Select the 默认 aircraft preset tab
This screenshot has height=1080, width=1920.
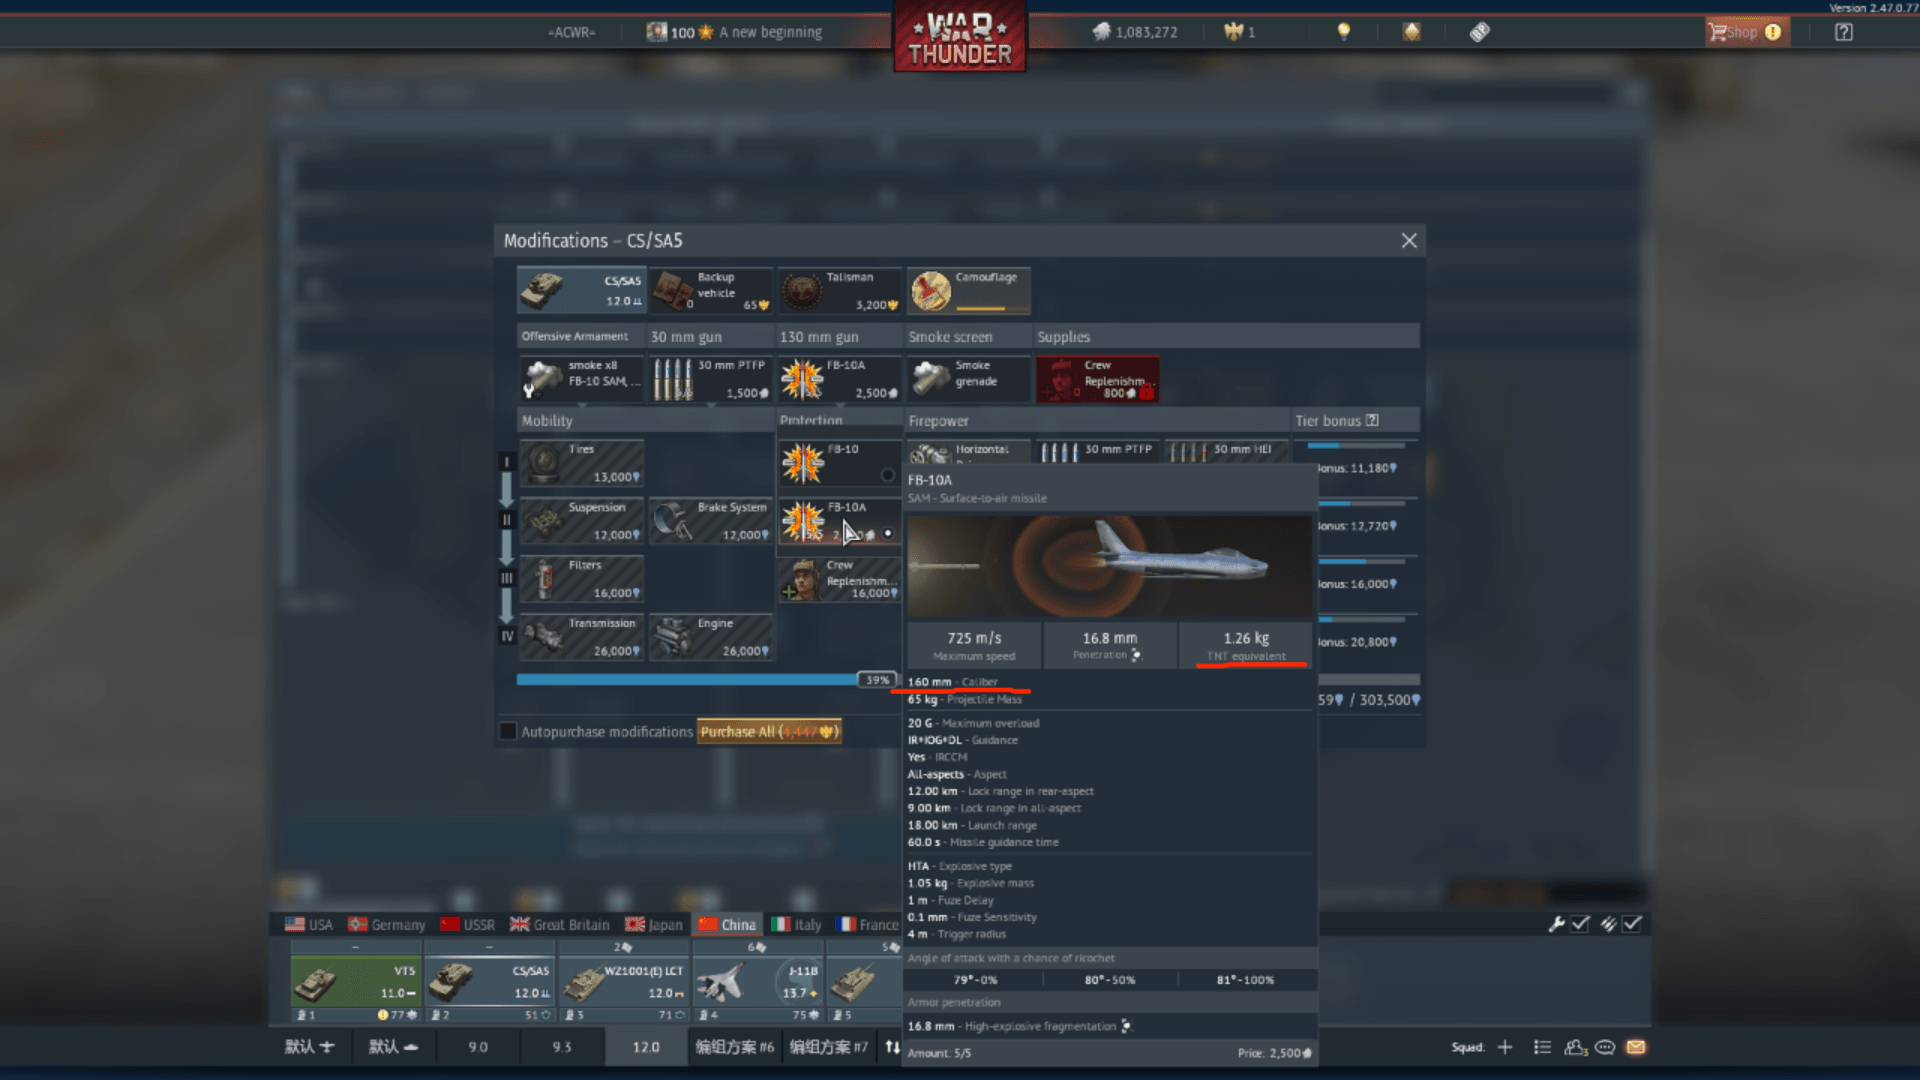pos(310,1047)
